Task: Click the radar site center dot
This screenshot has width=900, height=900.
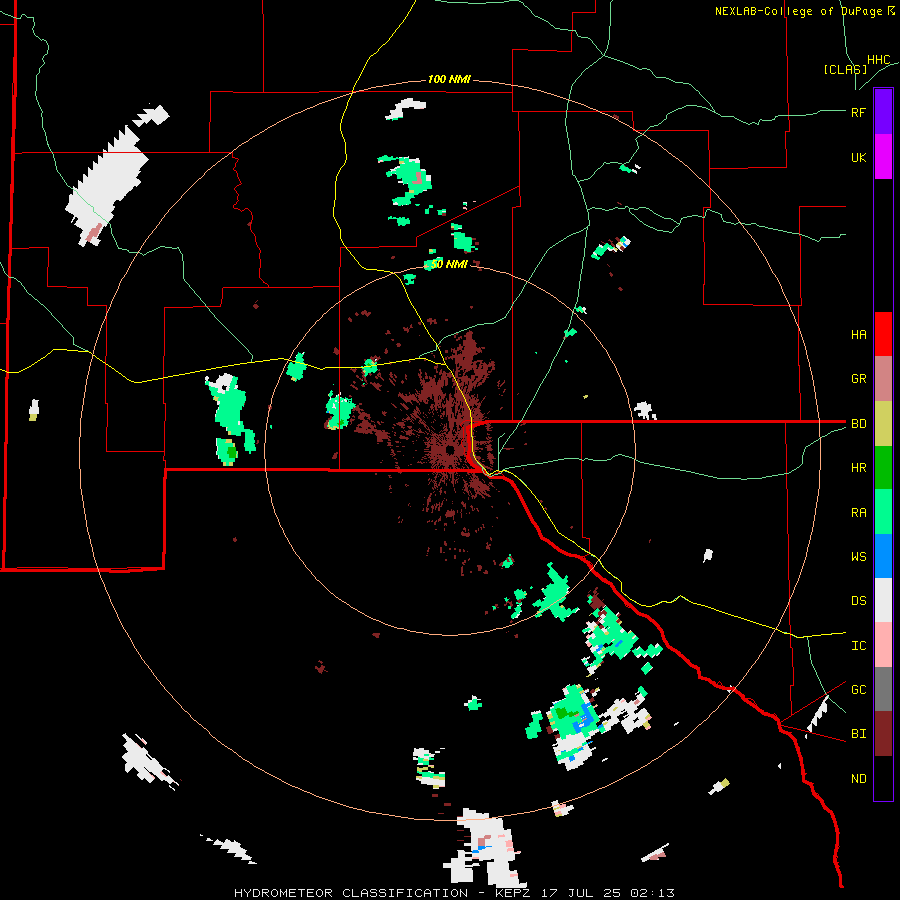Action: tap(450, 449)
